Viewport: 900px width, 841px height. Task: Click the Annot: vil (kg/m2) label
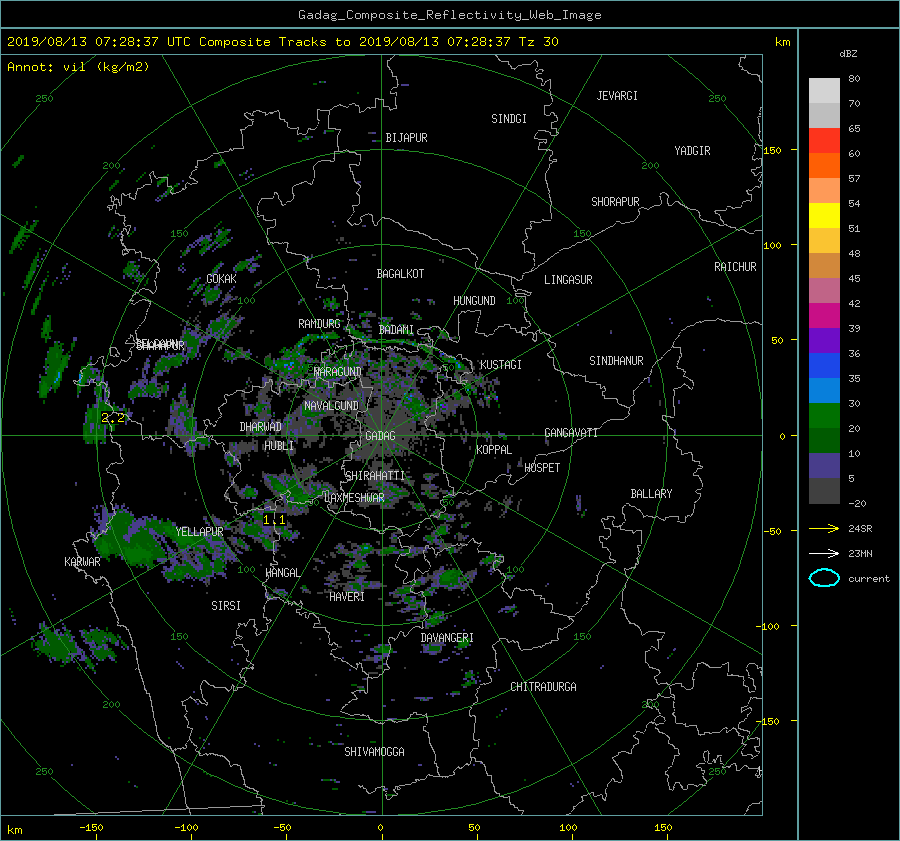click(x=78, y=67)
